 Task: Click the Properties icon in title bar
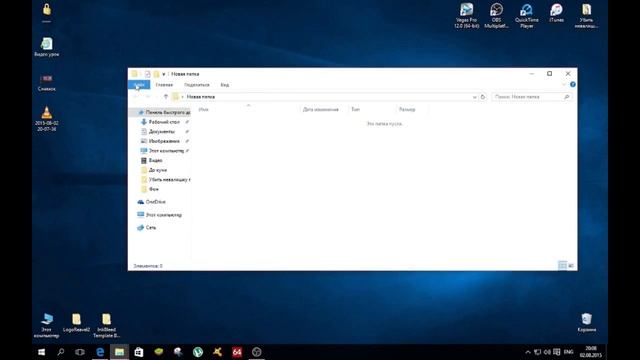[x=148, y=74]
